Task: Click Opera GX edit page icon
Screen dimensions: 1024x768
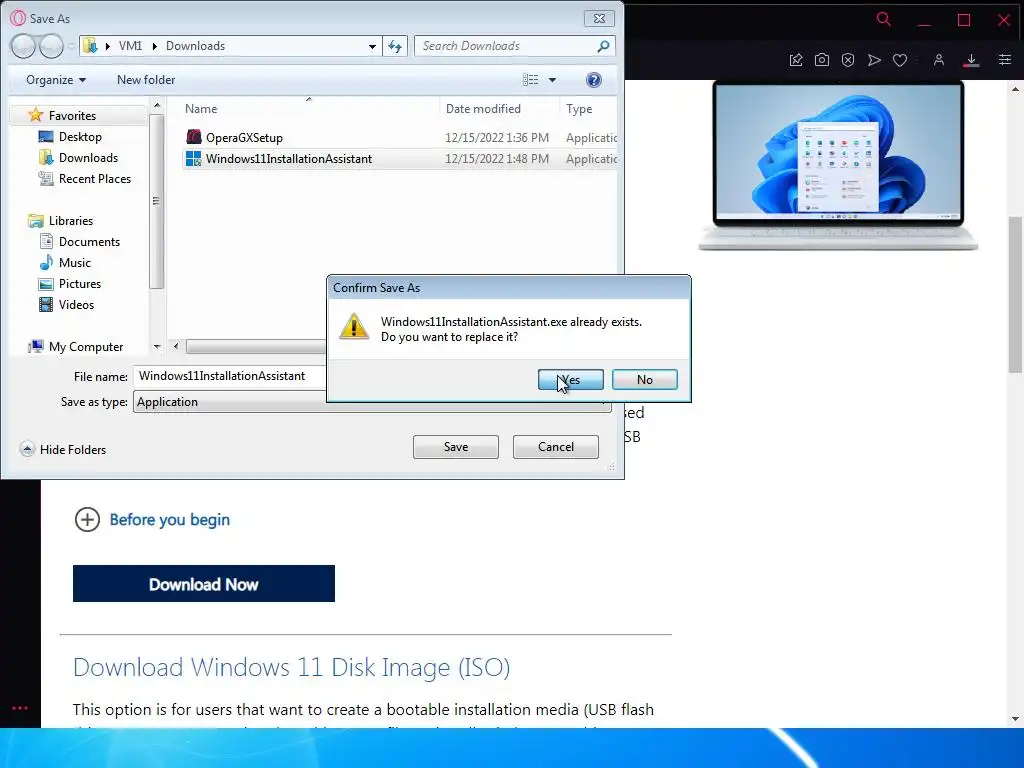Action: click(795, 60)
